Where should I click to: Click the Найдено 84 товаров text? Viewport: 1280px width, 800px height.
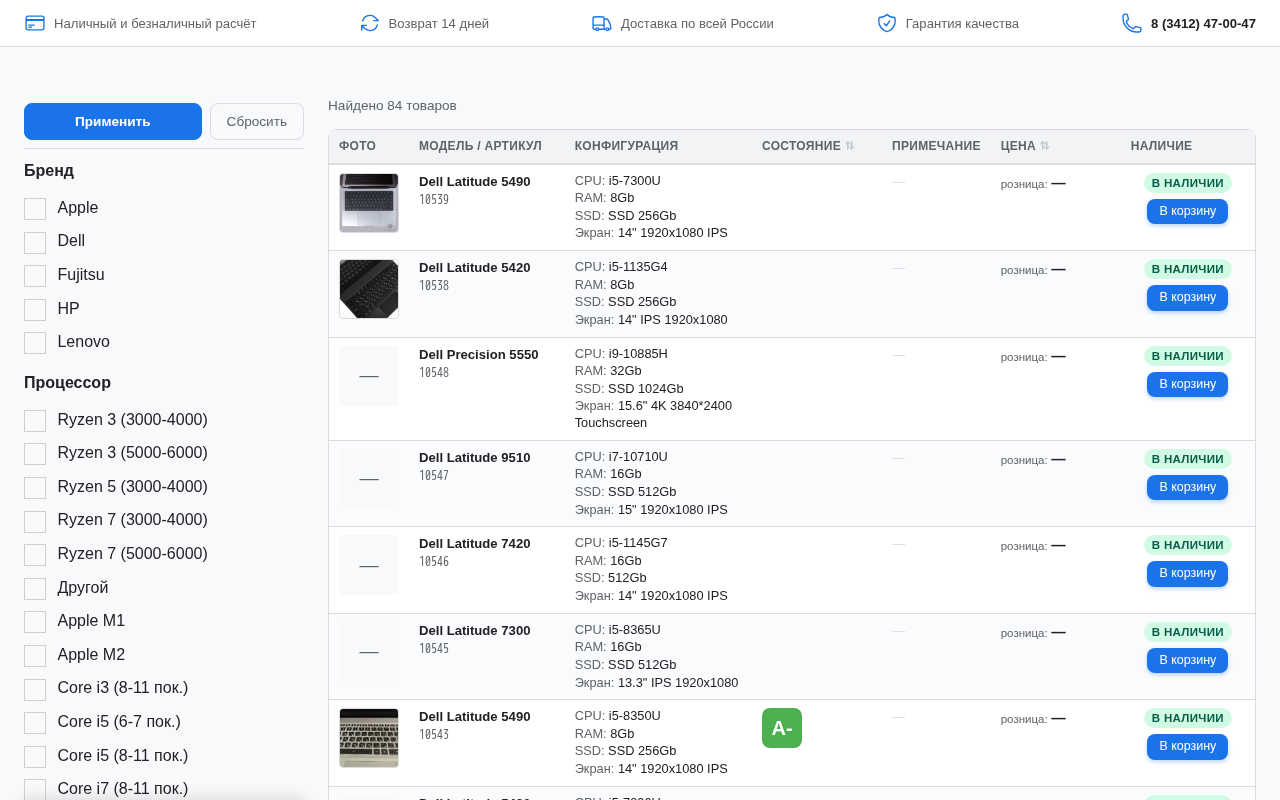[x=392, y=106]
